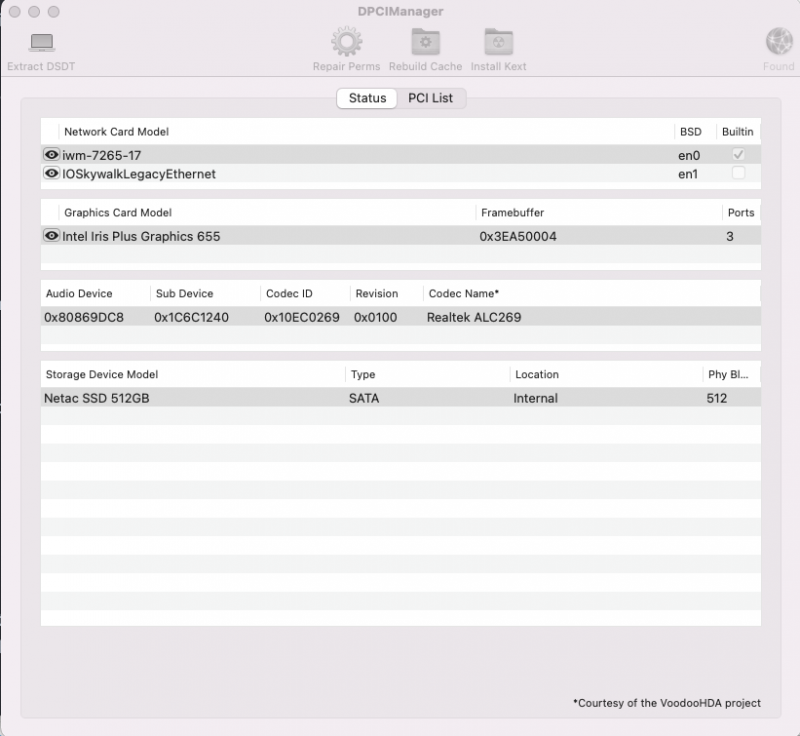The width and height of the screenshot is (800, 736).
Task: Open the Install Kext folder icon
Action: pyautogui.click(x=498, y=42)
